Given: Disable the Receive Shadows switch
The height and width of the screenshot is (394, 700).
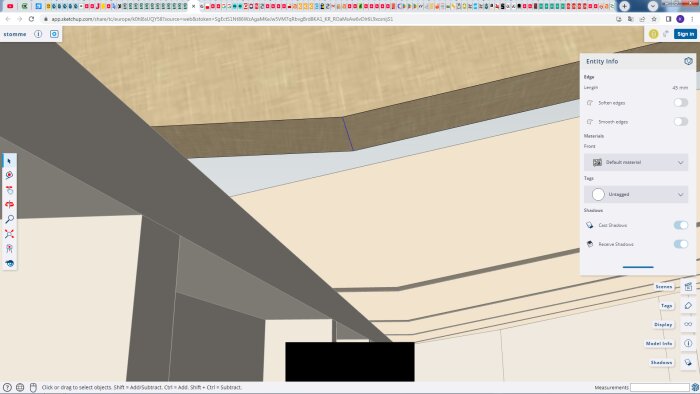Looking at the screenshot, I should tap(680, 244).
